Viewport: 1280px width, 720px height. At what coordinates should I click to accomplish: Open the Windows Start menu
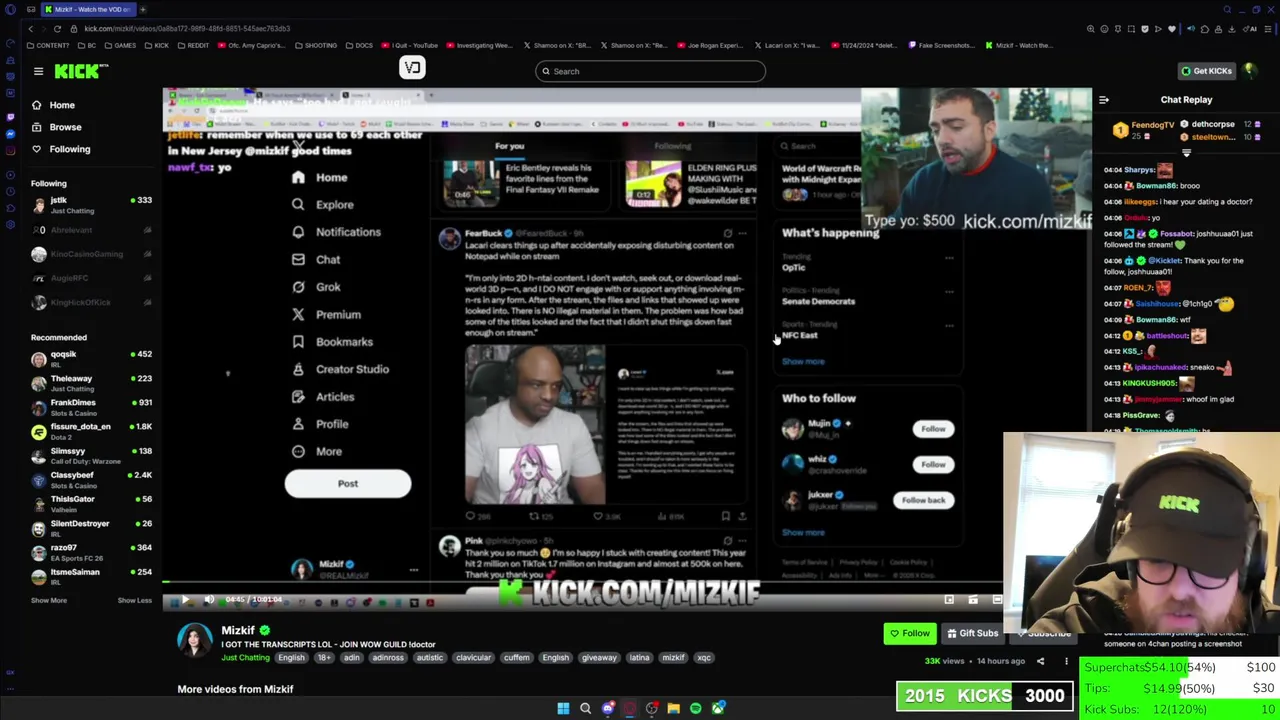pyautogui.click(x=563, y=708)
